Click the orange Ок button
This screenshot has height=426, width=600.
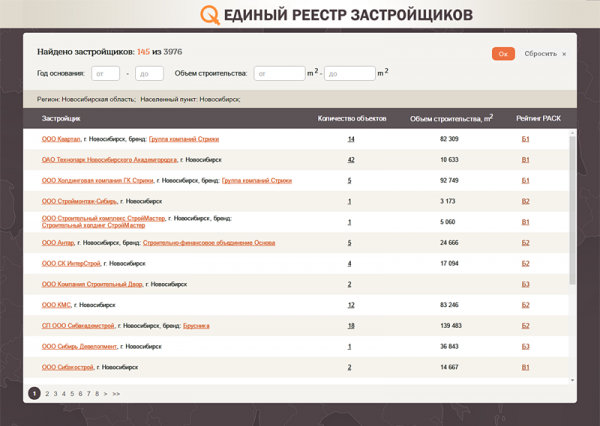[503, 54]
